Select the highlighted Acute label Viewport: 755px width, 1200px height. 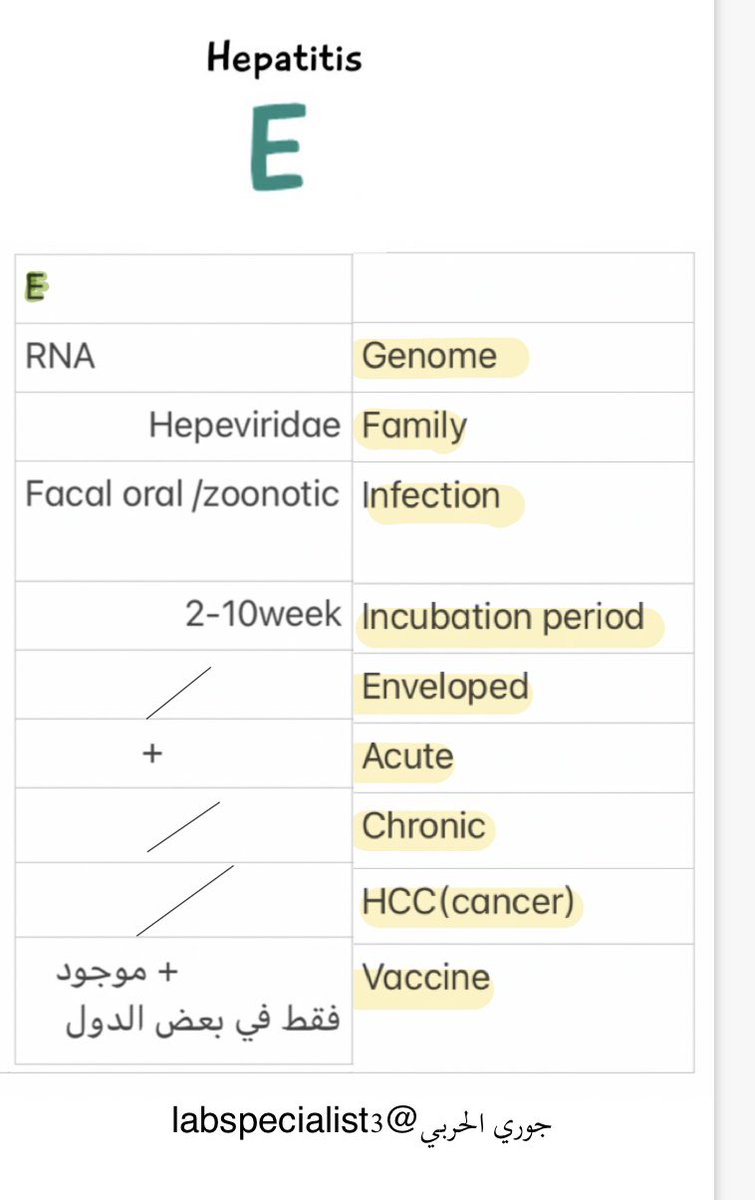(x=408, y=757)
